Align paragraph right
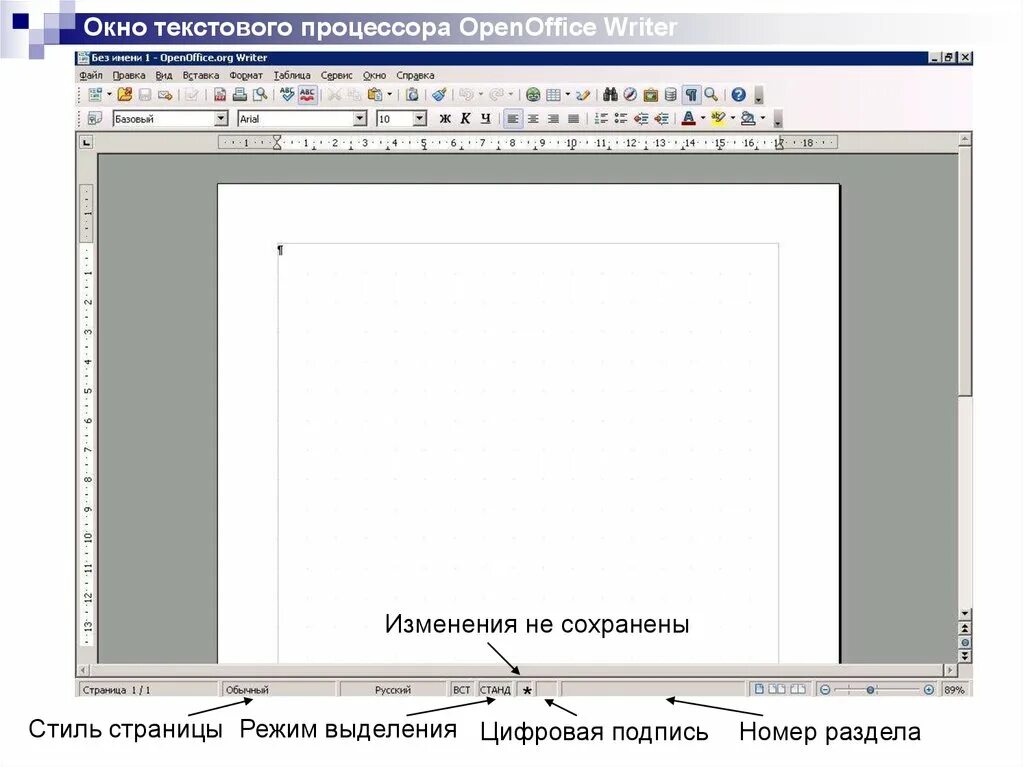 tap(553, 119)
